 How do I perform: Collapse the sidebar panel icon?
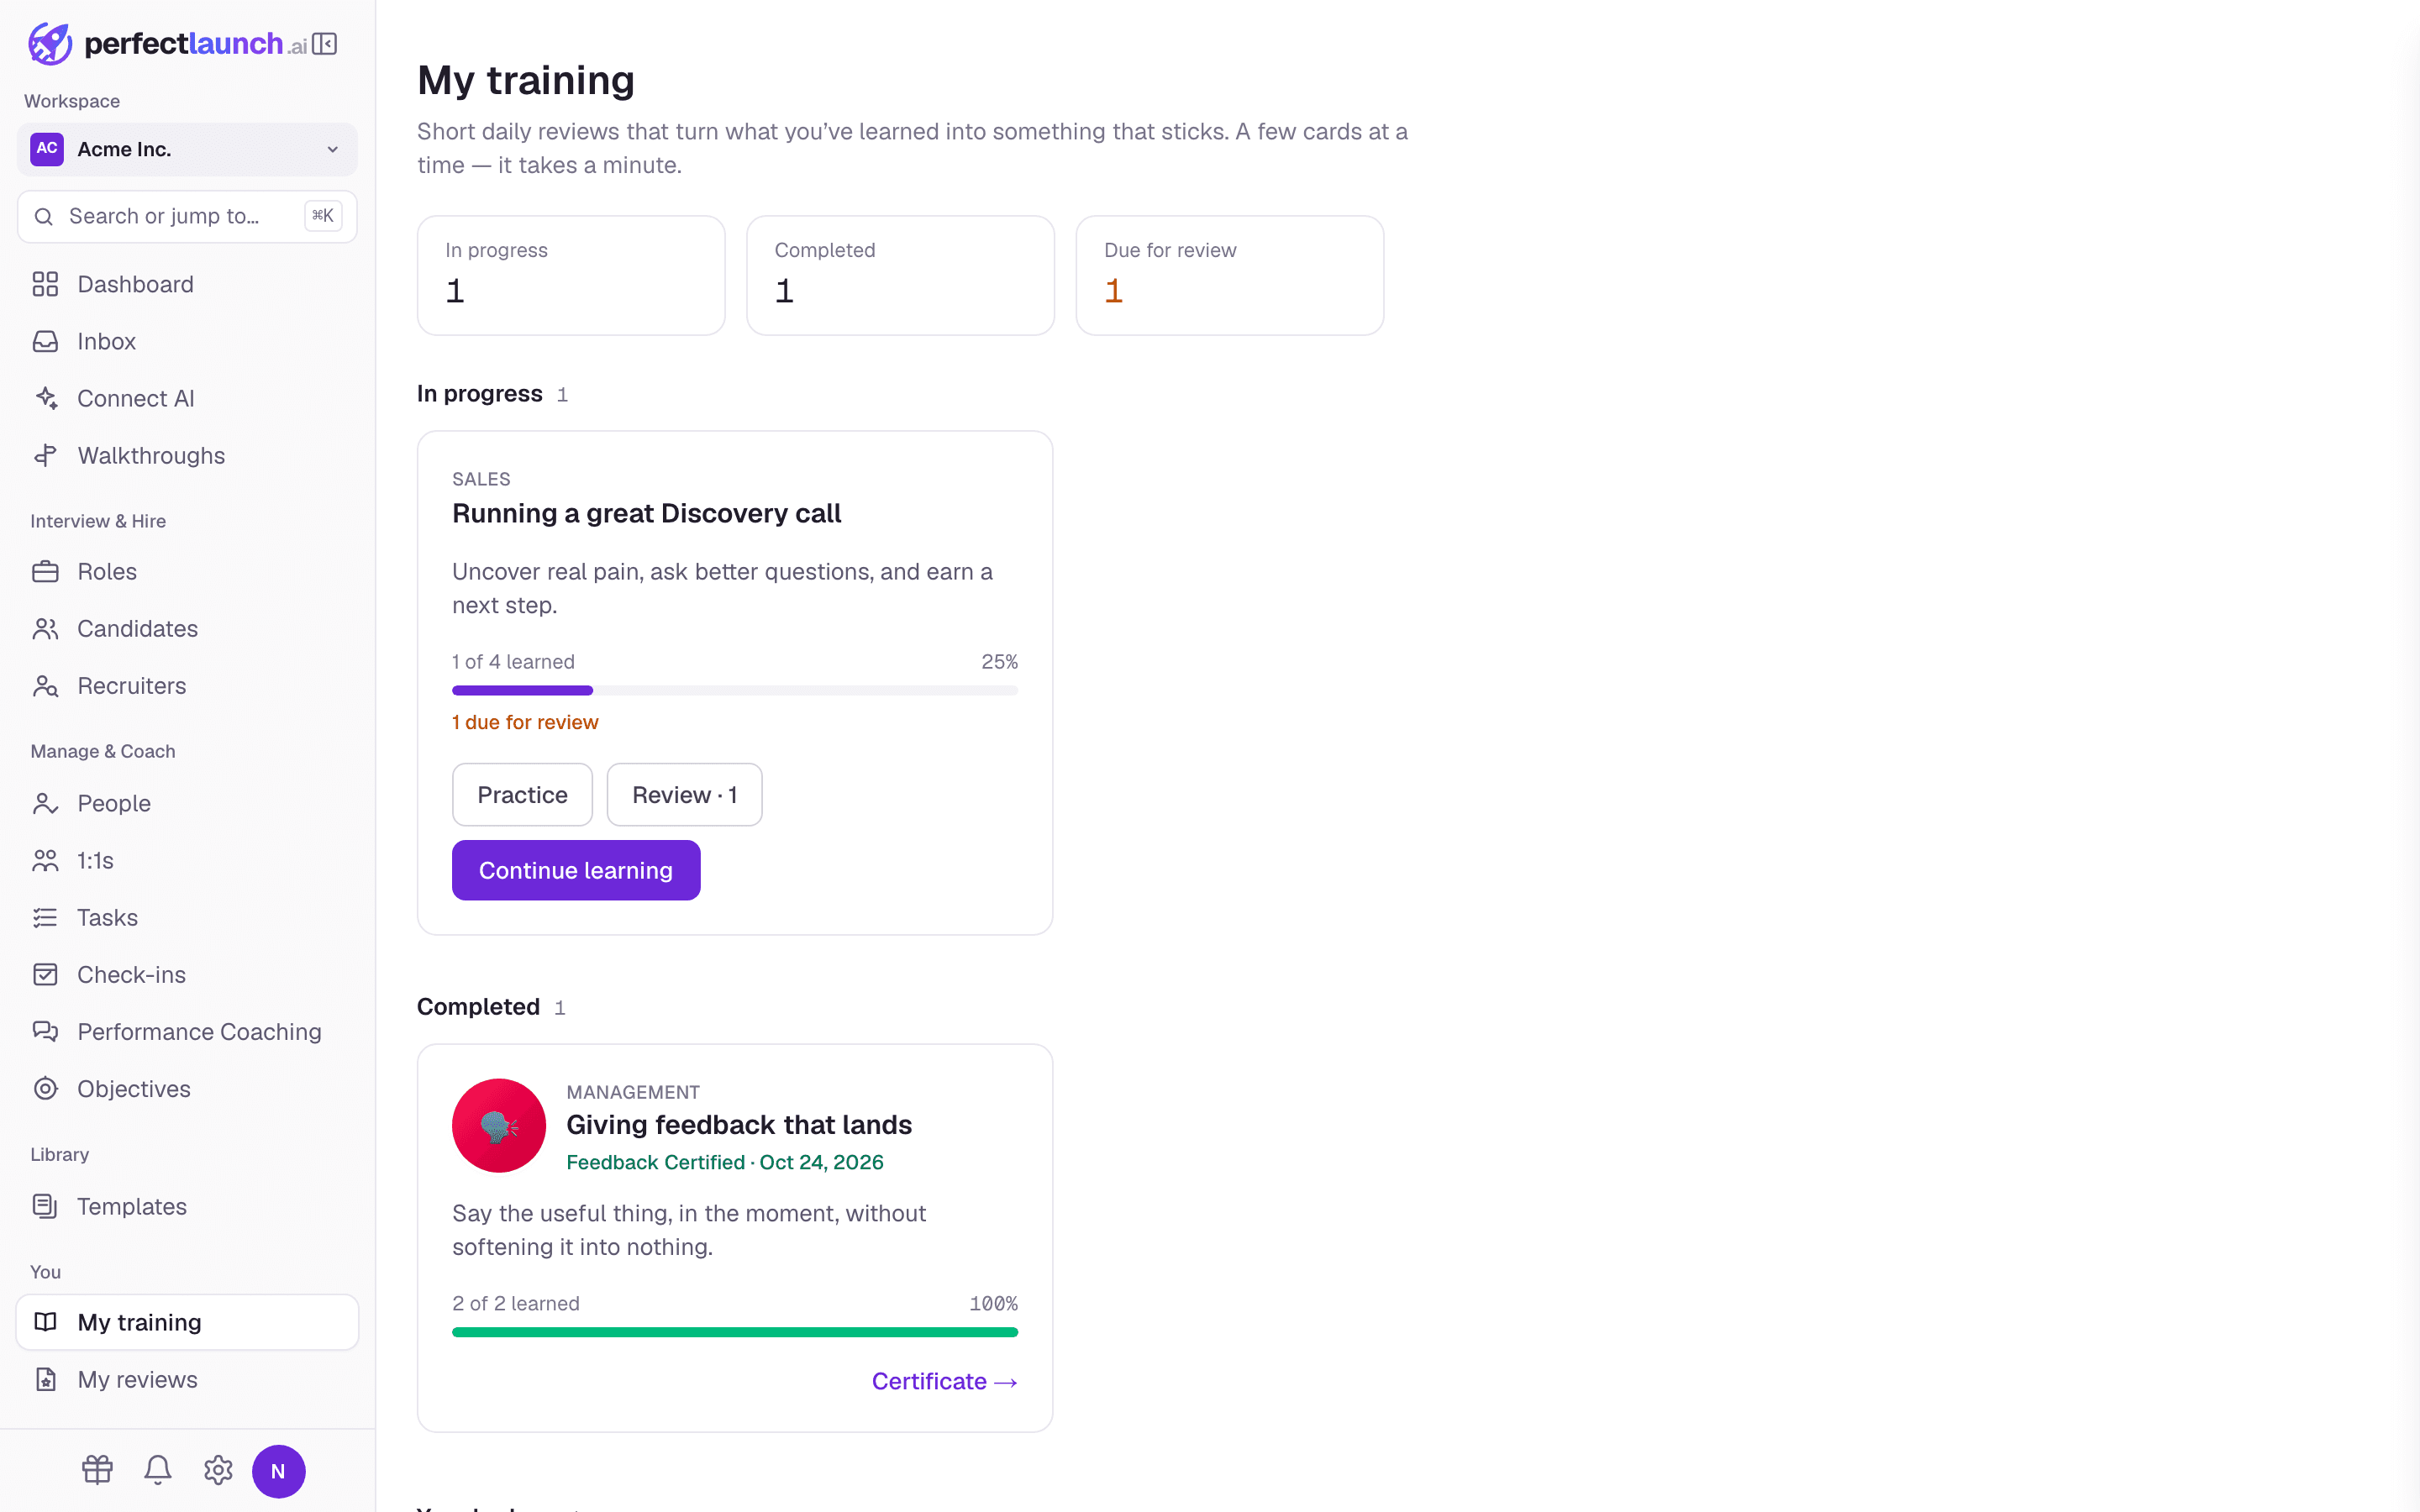(x=325, y=44)
